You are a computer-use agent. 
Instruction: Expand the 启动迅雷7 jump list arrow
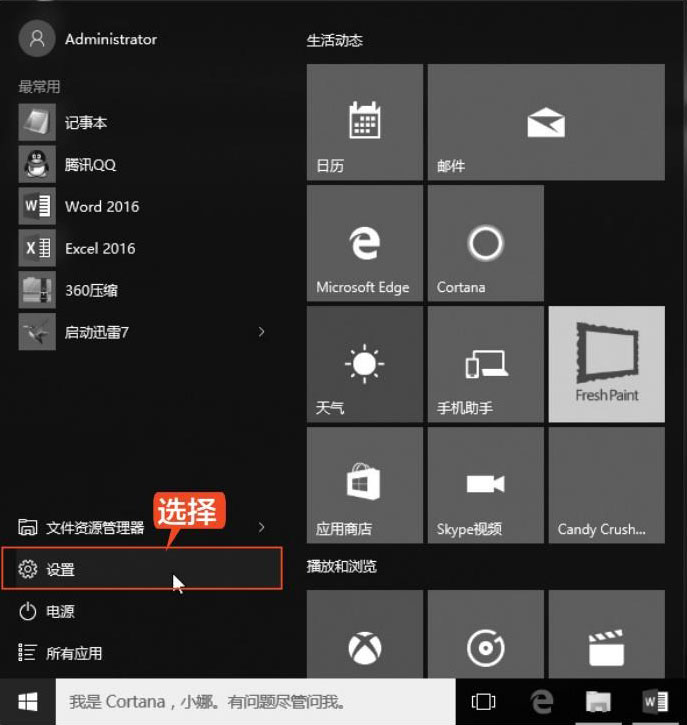click(262, 332)
